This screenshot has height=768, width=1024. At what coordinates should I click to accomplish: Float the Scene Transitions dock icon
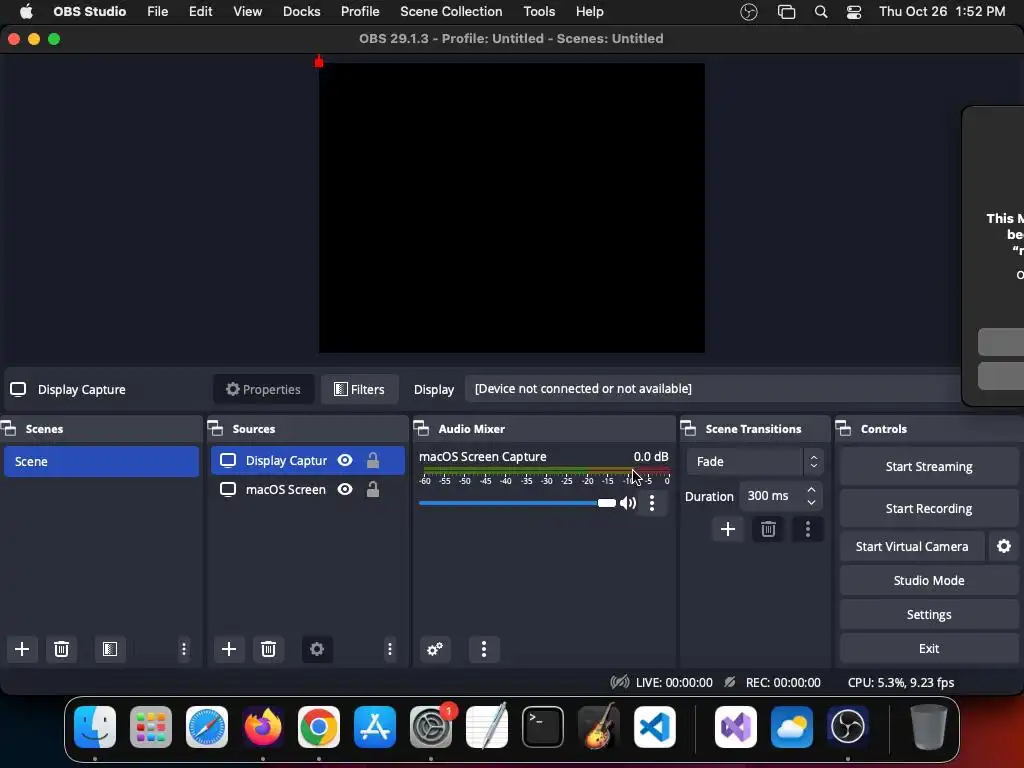(x=688, y=428)
